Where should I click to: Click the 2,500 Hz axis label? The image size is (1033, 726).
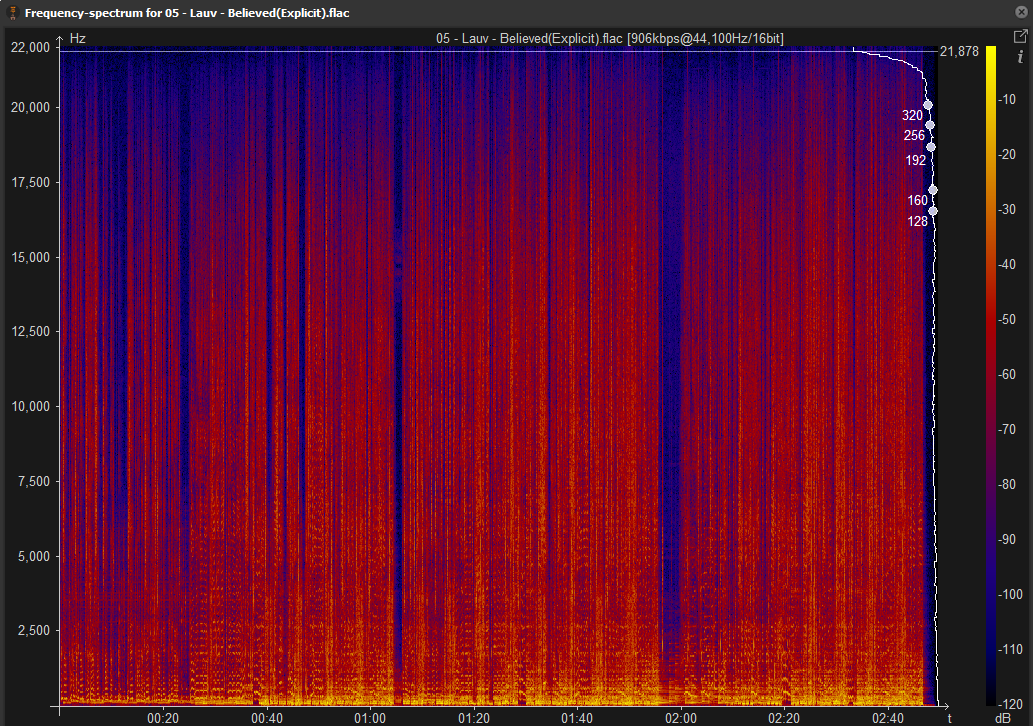(34, 630)
